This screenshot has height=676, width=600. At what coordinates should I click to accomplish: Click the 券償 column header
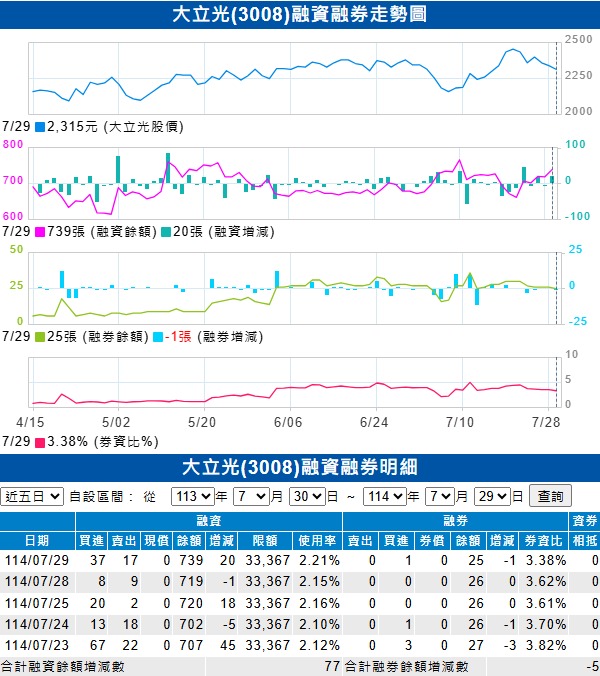coord(432,541)
